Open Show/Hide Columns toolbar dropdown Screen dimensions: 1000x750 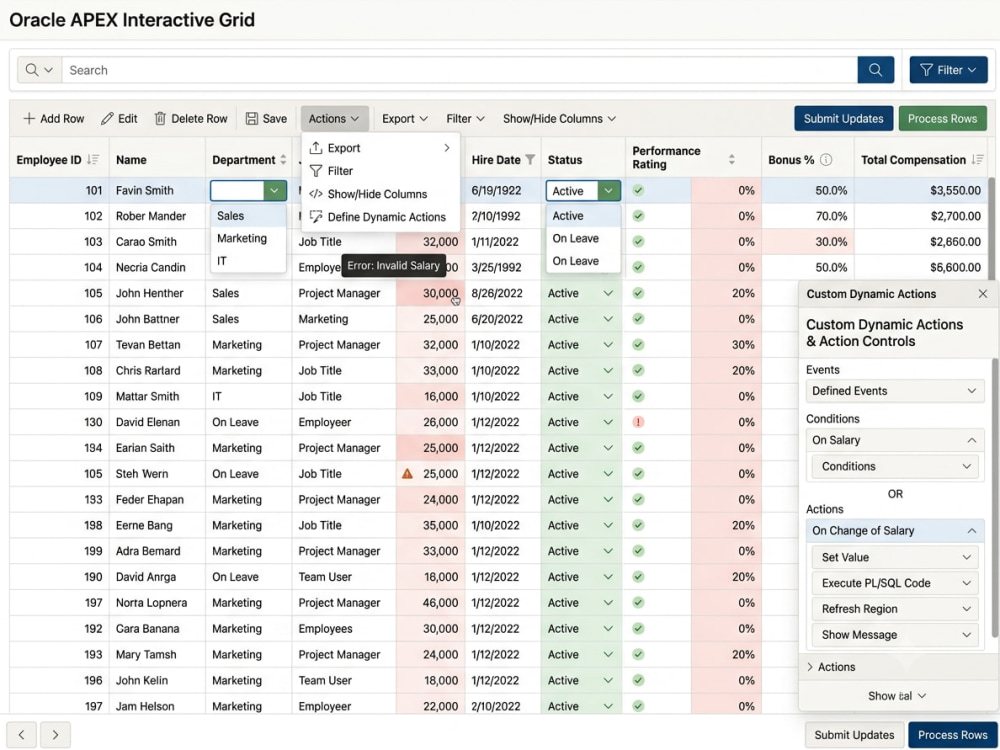pyautogui.click(x=559, y=119)
